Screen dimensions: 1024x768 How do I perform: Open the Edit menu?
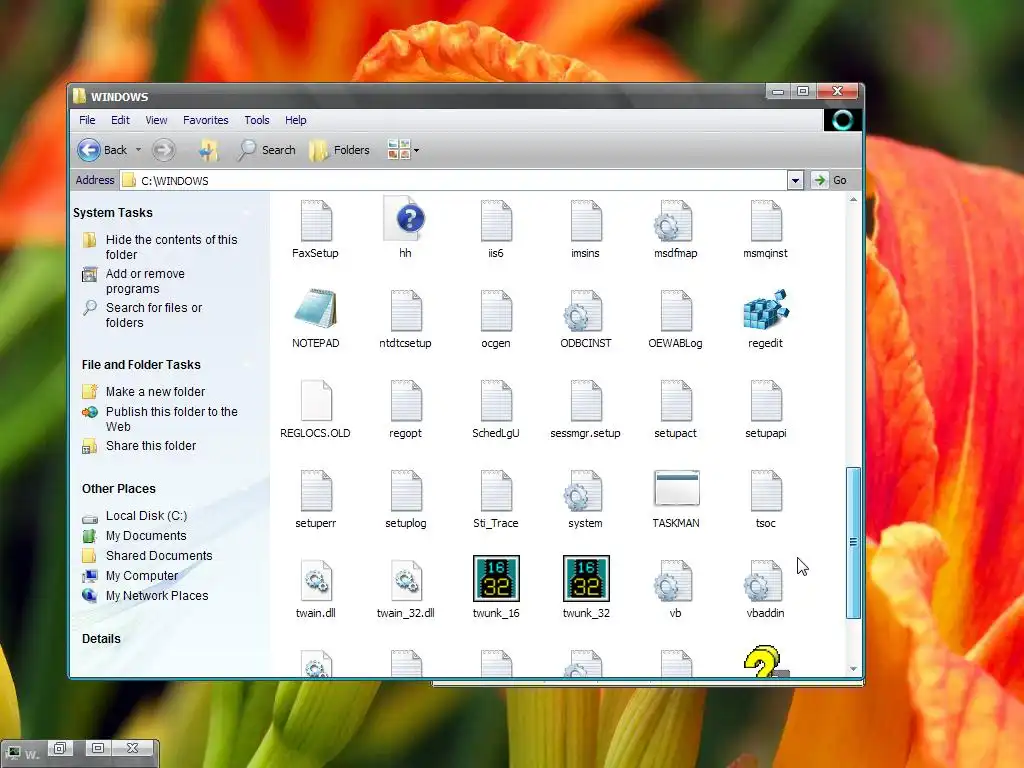point(120,120)
